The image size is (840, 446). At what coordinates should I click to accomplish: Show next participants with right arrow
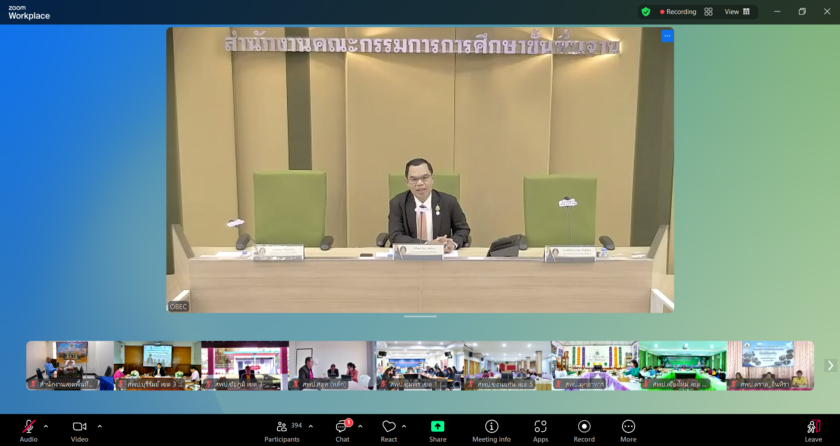coord(829,366)
